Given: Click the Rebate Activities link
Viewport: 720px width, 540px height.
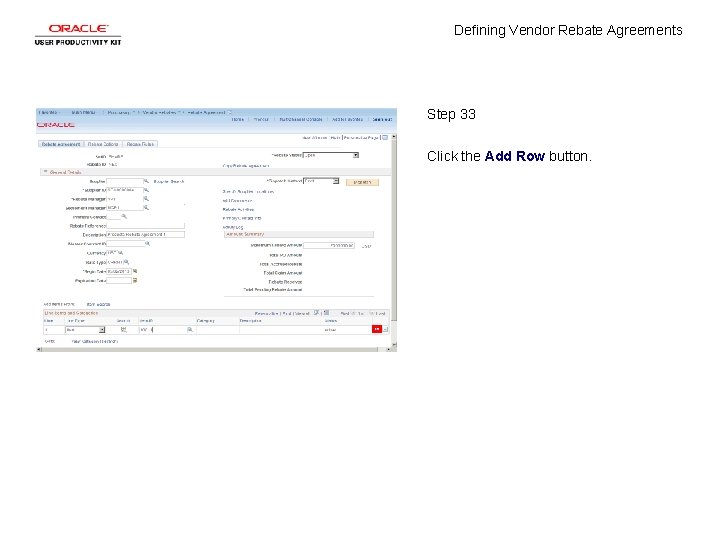Looking at the screenshot, I should [238, 209].
